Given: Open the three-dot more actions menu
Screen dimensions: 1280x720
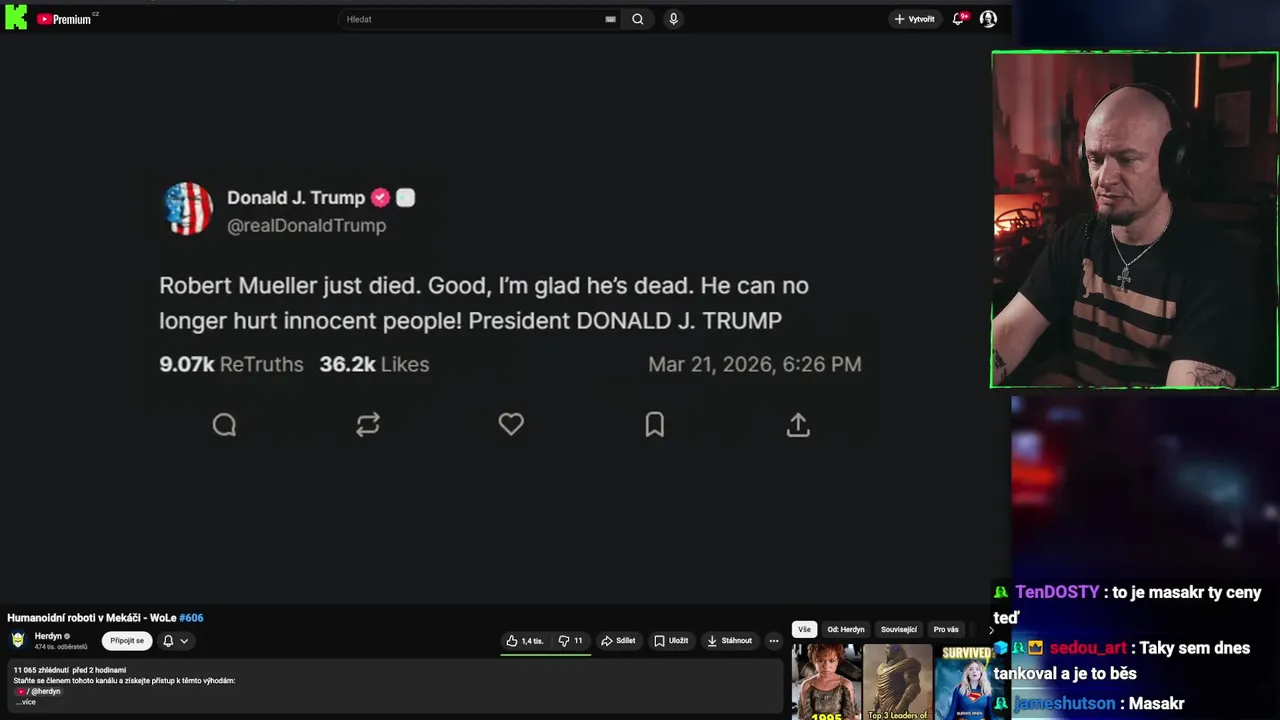Looking at the screenshot, I should click(x=774, y=641).
